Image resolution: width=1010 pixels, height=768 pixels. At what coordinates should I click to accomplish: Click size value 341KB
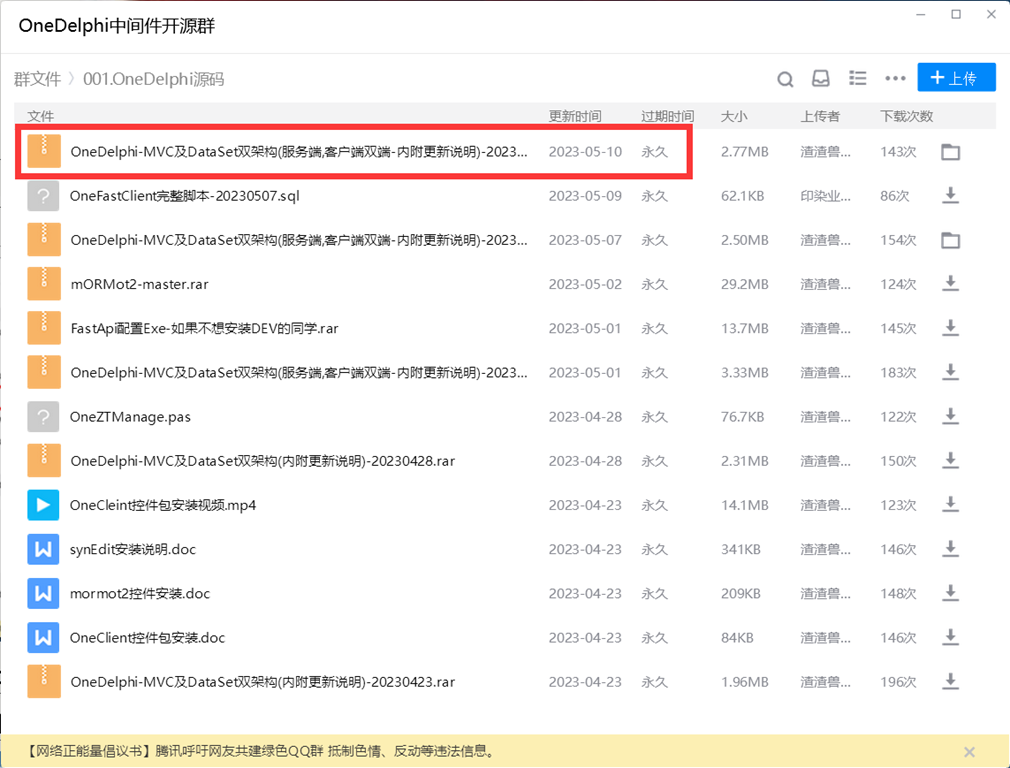coord(740,550)
